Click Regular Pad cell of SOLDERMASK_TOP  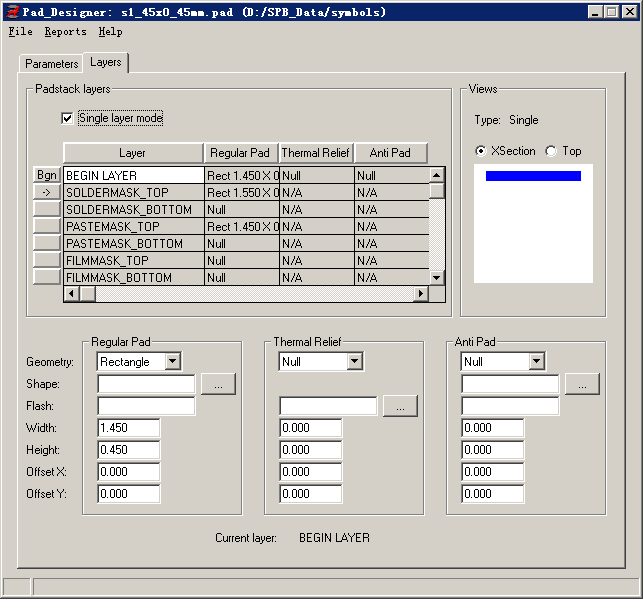(x=242, y=193)
